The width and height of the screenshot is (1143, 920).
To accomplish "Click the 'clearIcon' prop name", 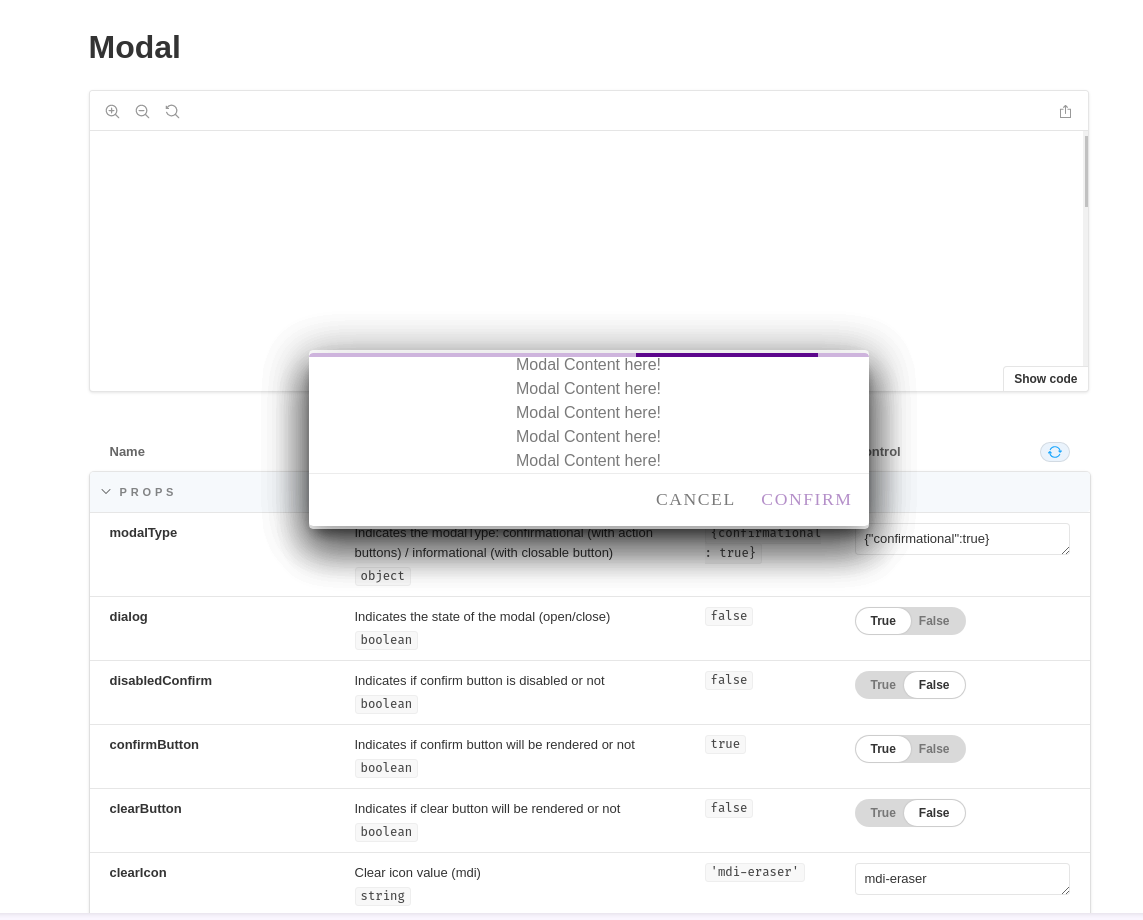I will [x=138, y=873].
